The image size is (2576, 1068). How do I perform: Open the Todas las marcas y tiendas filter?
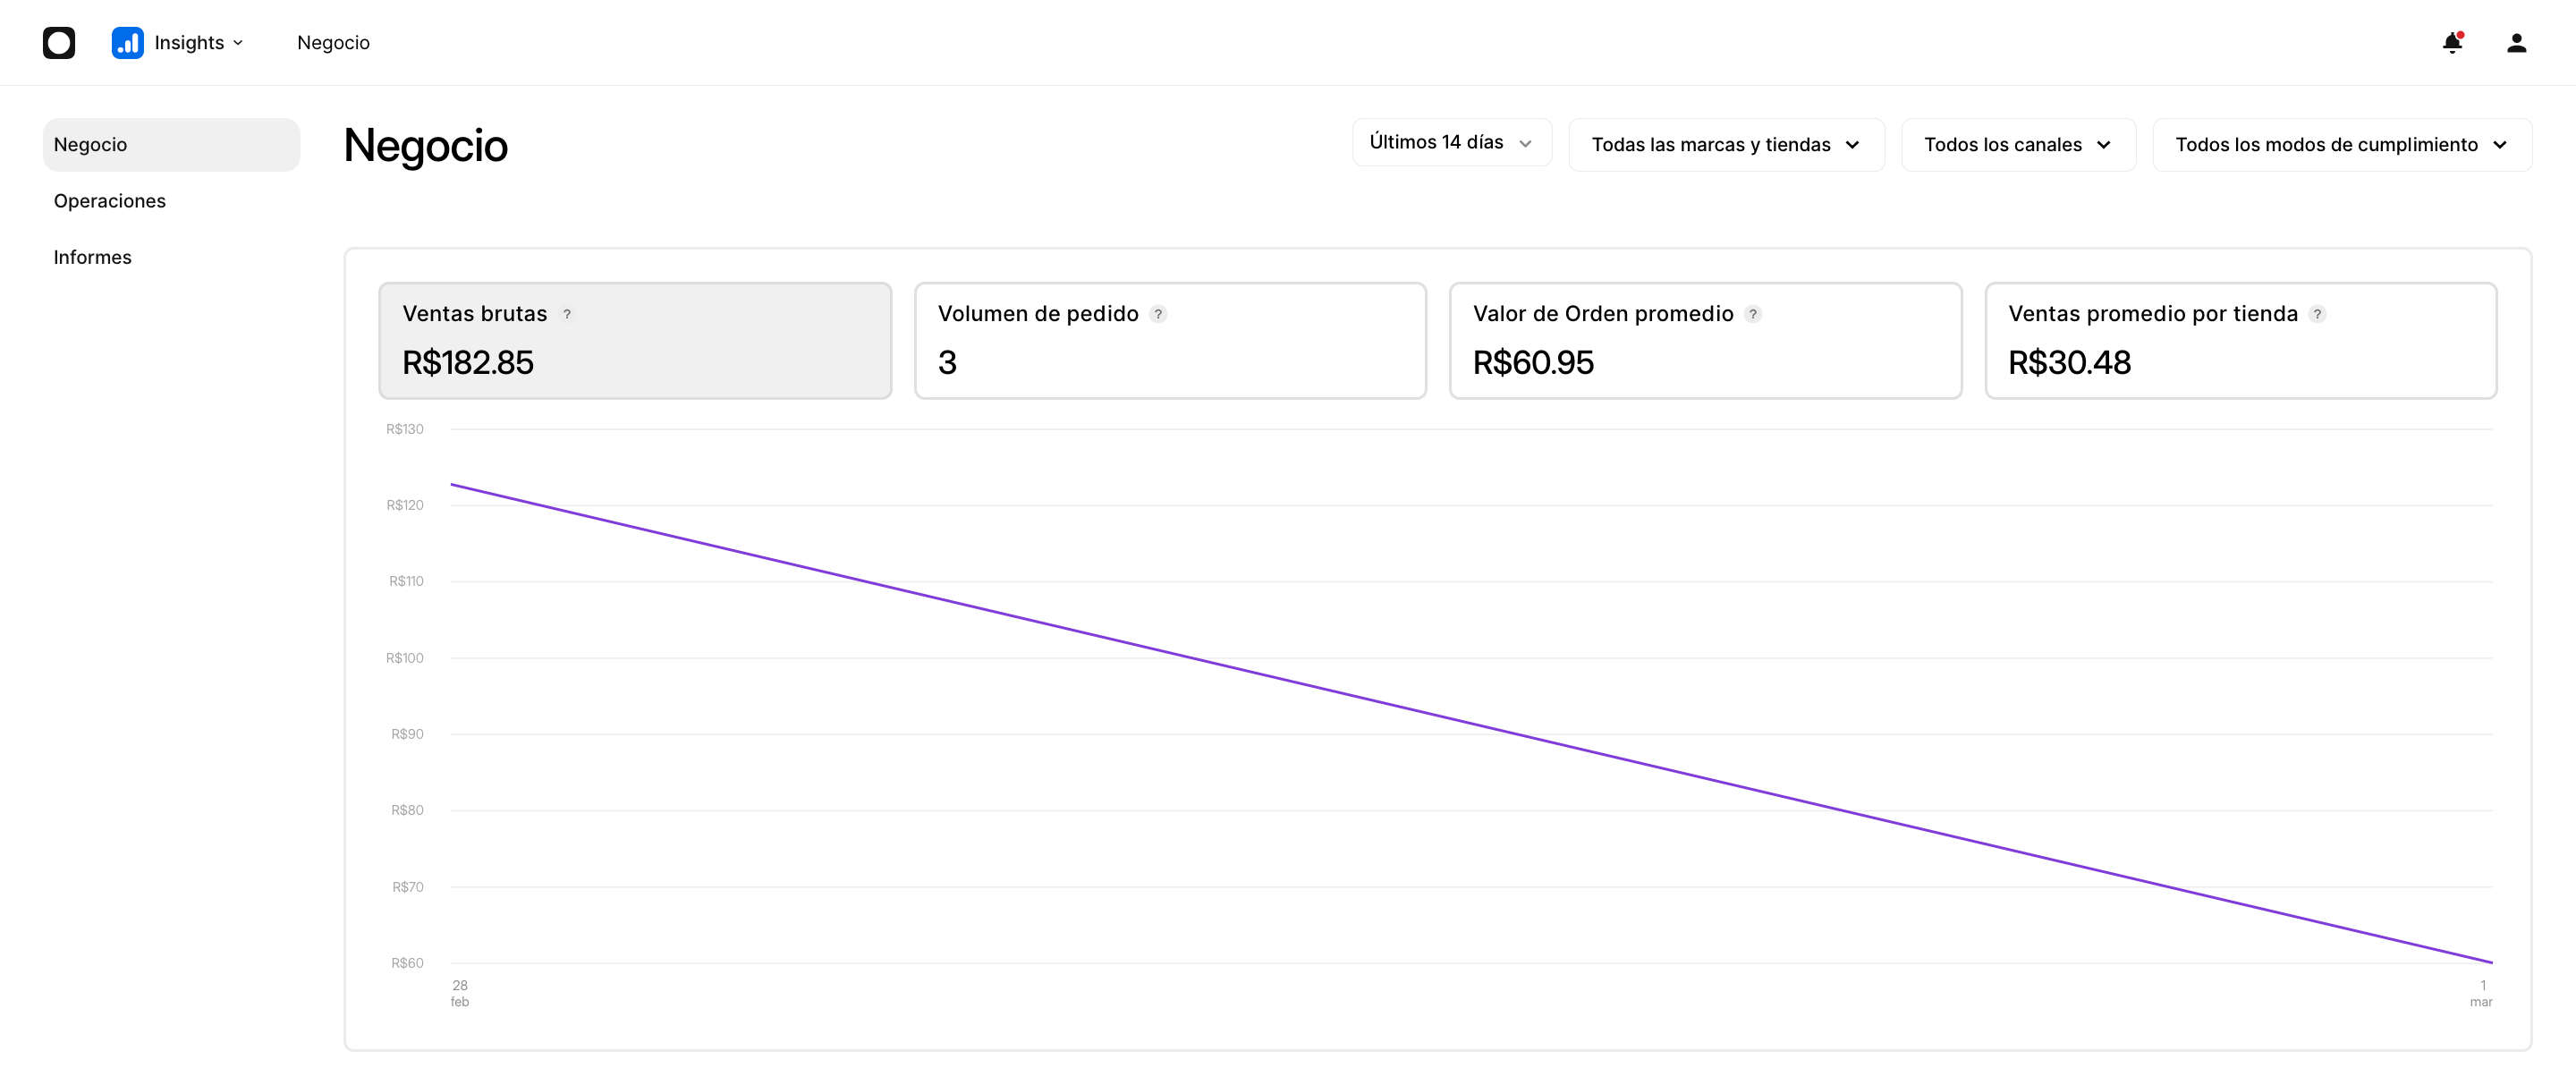tap(1726, 144)
